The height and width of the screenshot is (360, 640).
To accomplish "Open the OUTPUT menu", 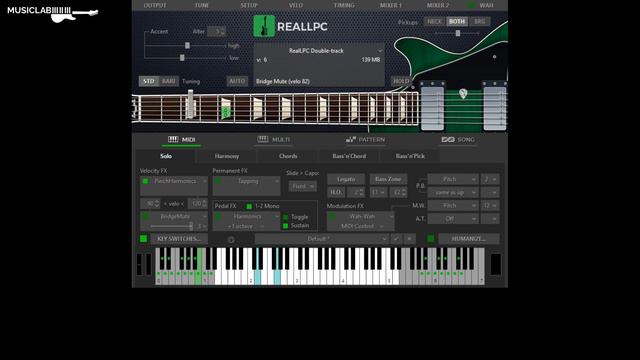I will [155, 5].
